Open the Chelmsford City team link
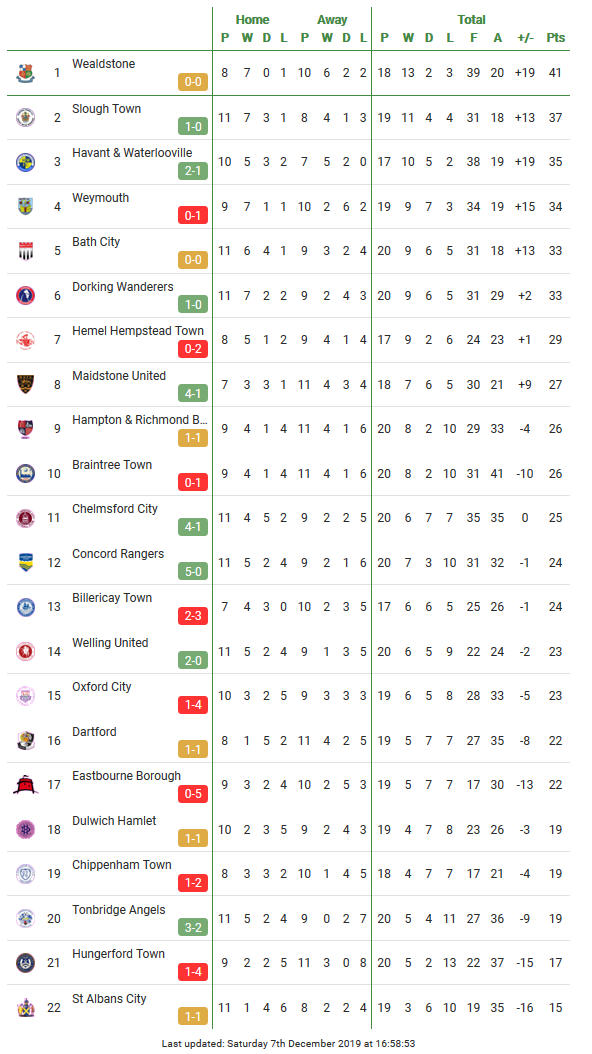Viewport: 592px width, 1054px height. point(115,509)
